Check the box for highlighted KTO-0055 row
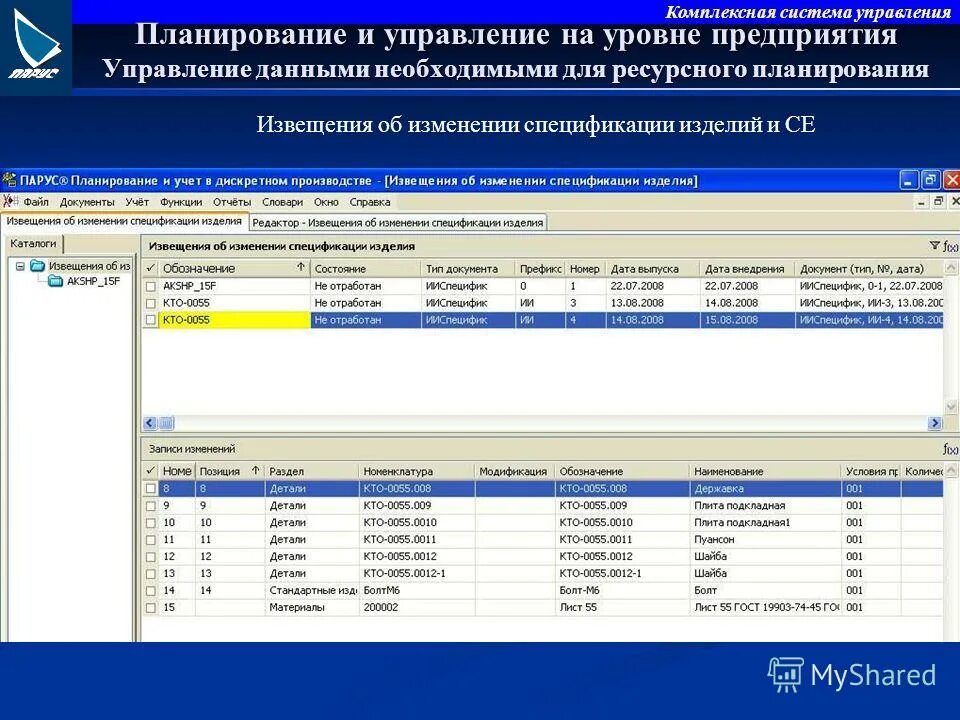The width and height of the screenshot is (960, 720). (x=151, y=320)
